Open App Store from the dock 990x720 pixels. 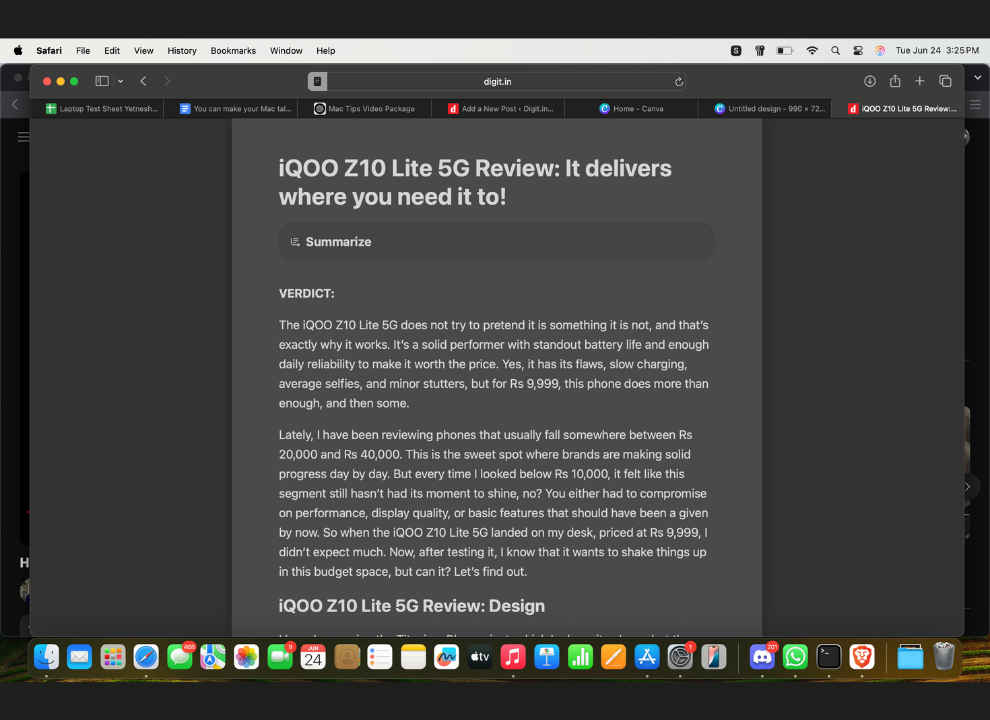[x=647, y=657]
